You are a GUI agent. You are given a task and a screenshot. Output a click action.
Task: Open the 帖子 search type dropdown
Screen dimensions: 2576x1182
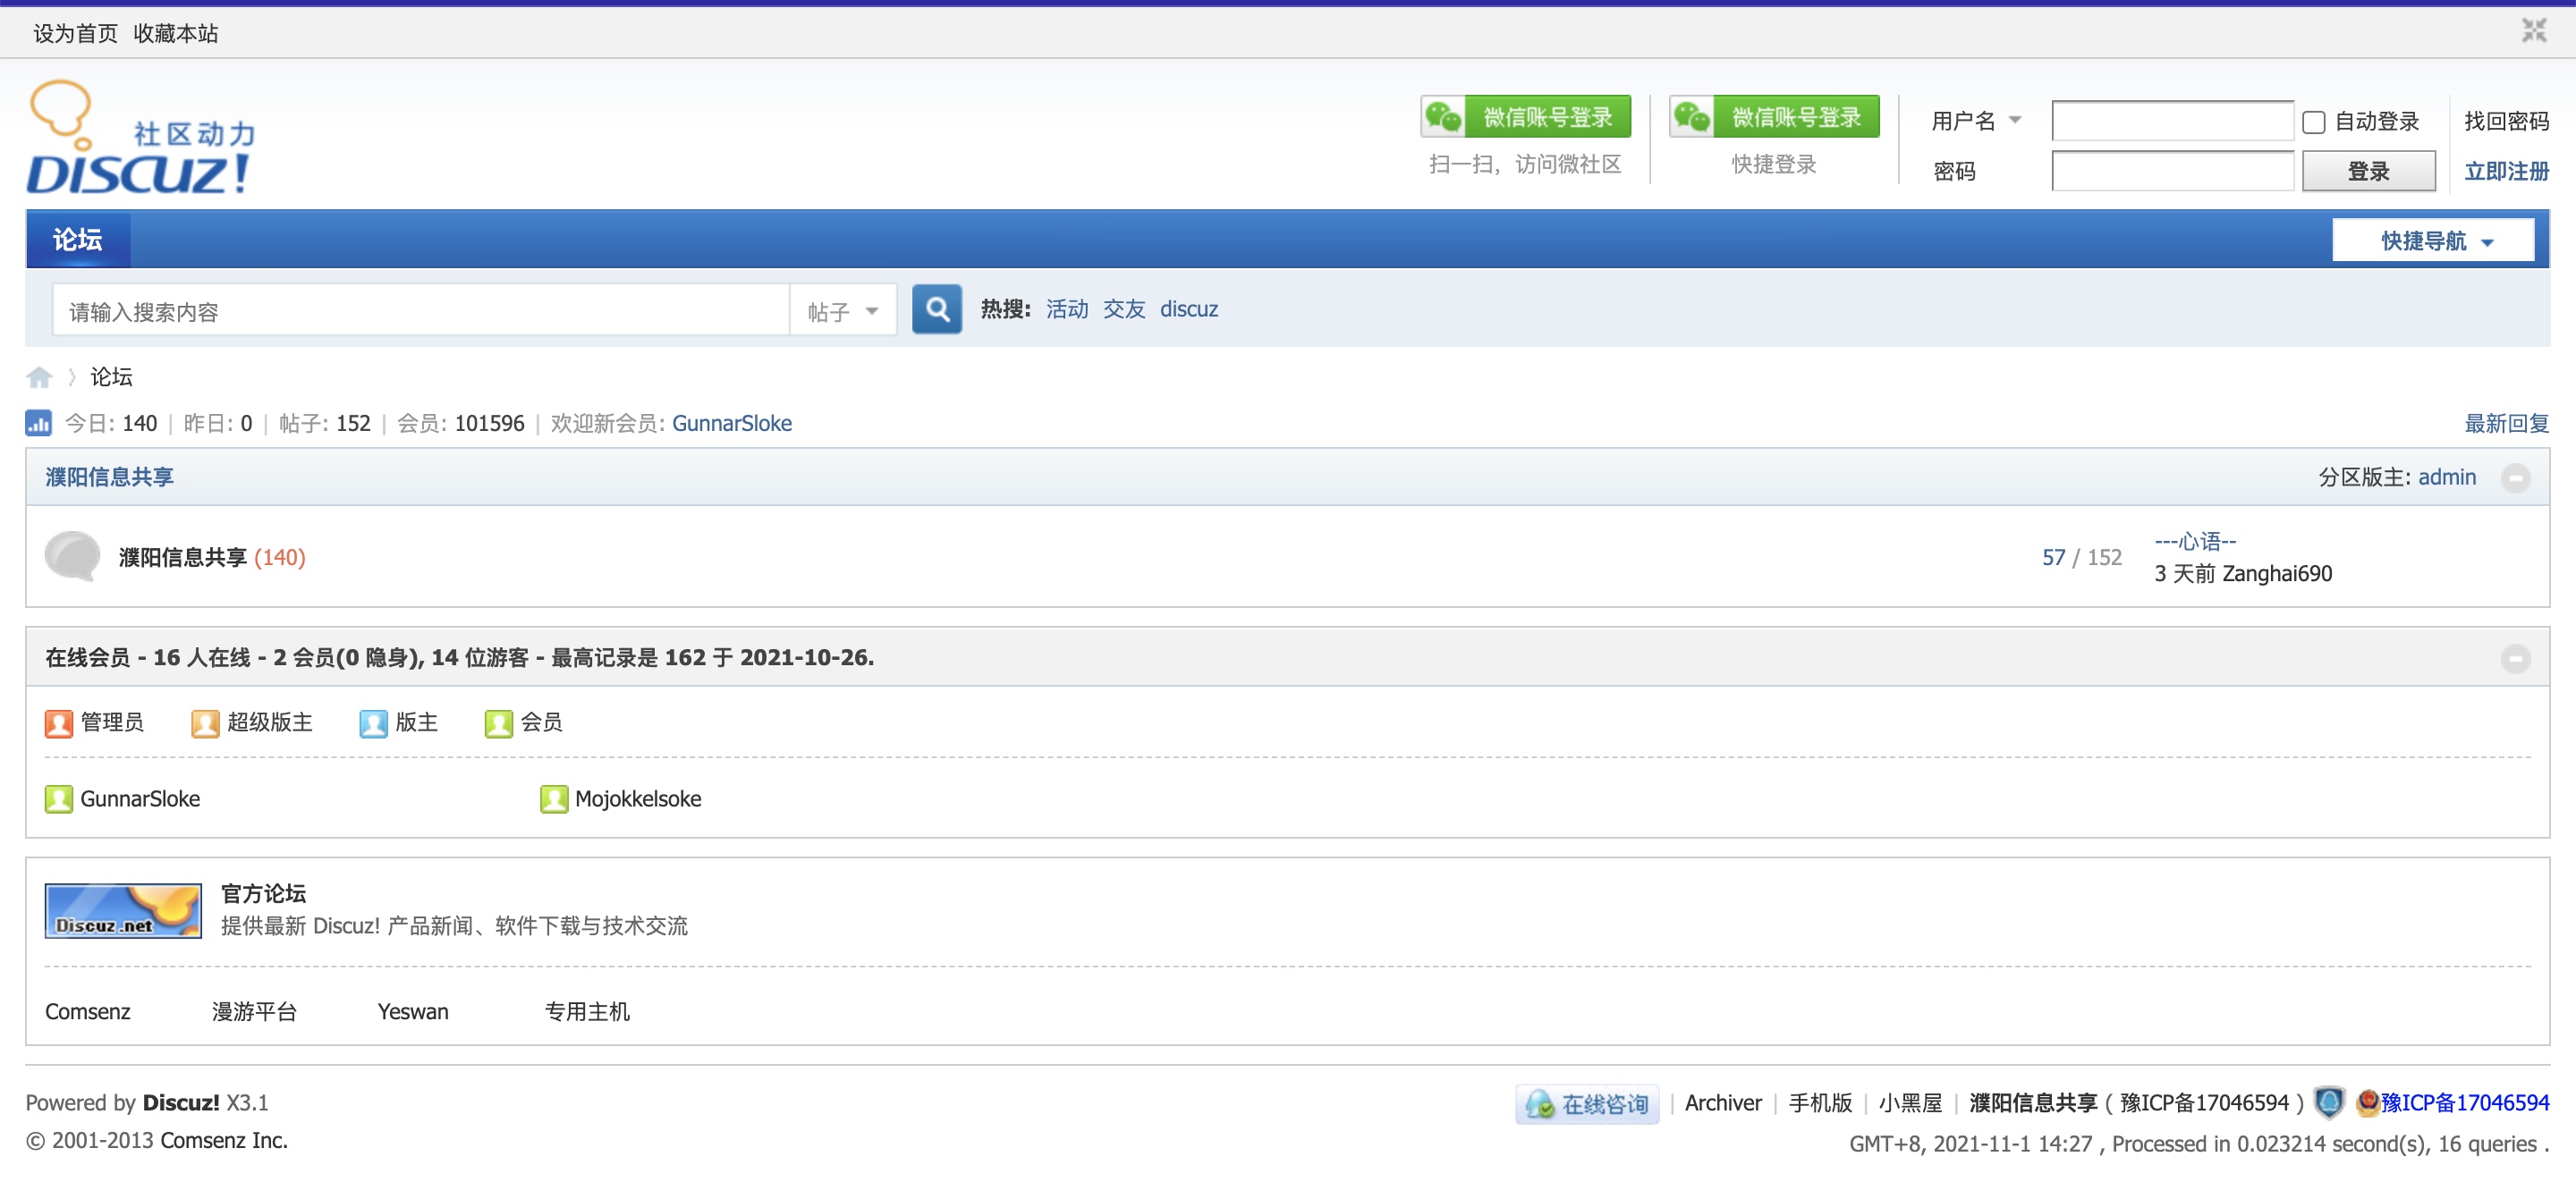[843, 311]
